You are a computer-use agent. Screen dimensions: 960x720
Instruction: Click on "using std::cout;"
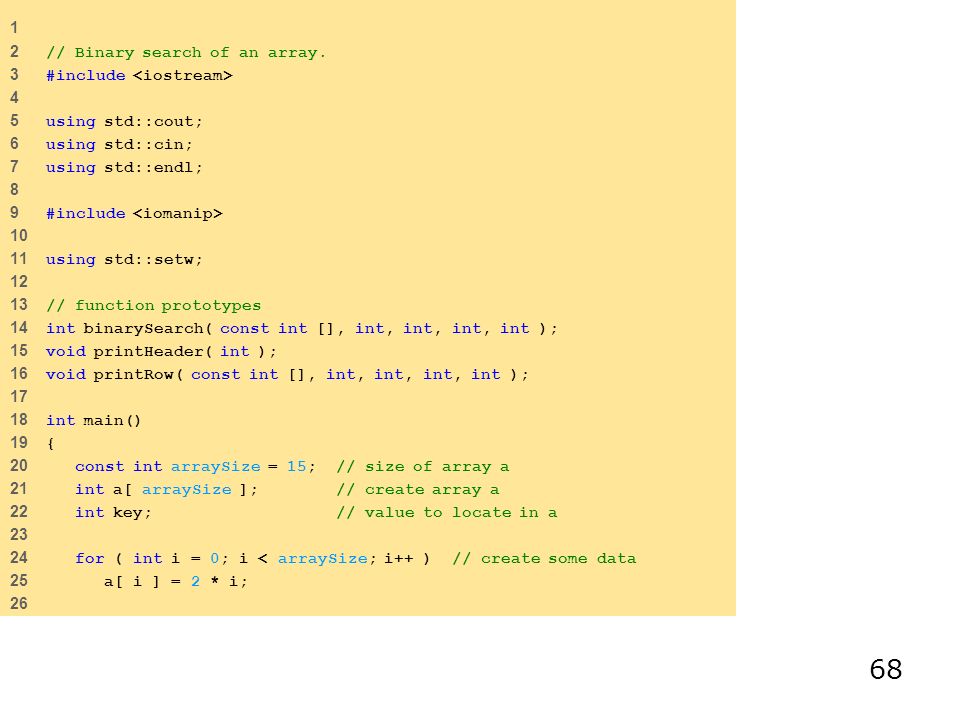coord(124,121)
